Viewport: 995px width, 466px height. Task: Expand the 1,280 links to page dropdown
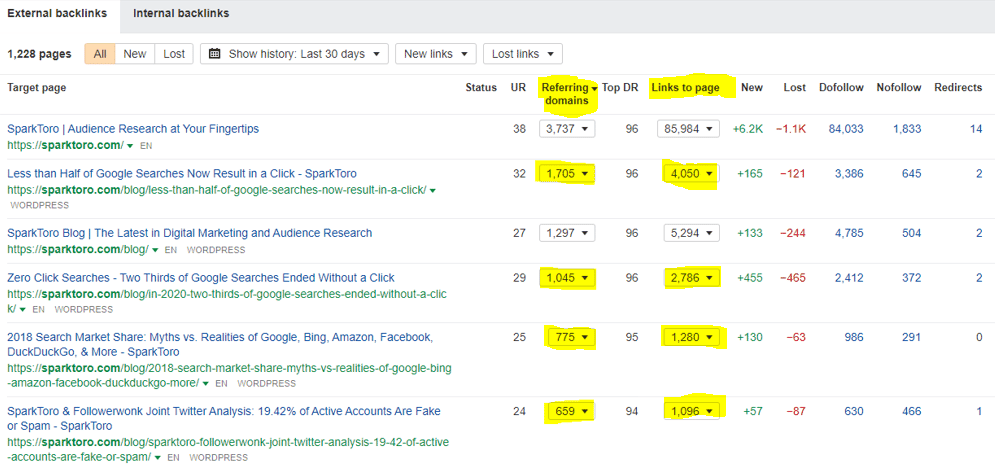click(691, 337)
